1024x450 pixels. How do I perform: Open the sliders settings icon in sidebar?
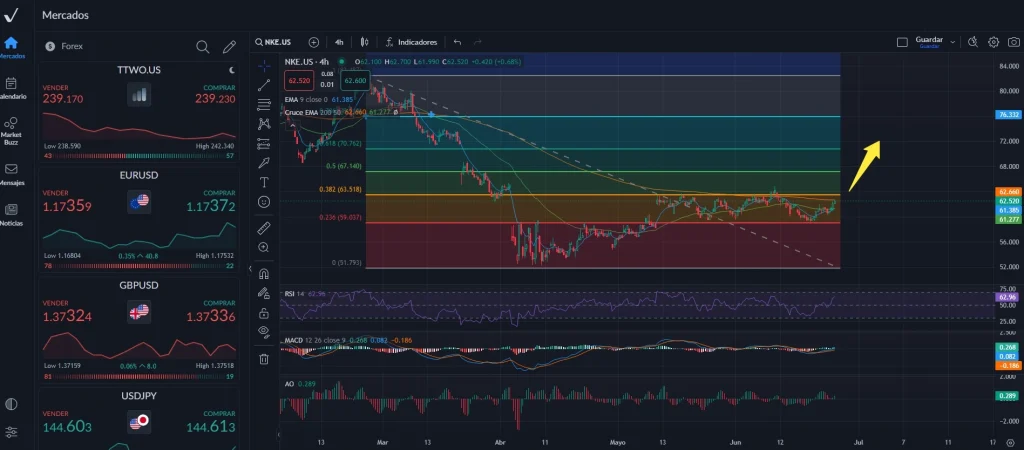pyautogui.click(x=10, y=432)
